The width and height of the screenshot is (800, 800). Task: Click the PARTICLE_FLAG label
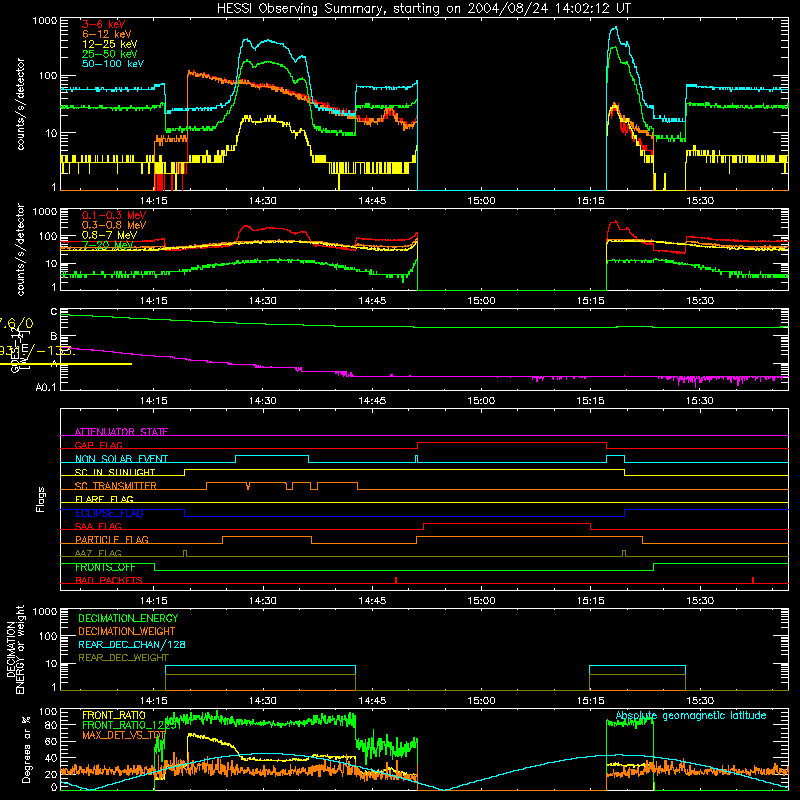(112, 539)
